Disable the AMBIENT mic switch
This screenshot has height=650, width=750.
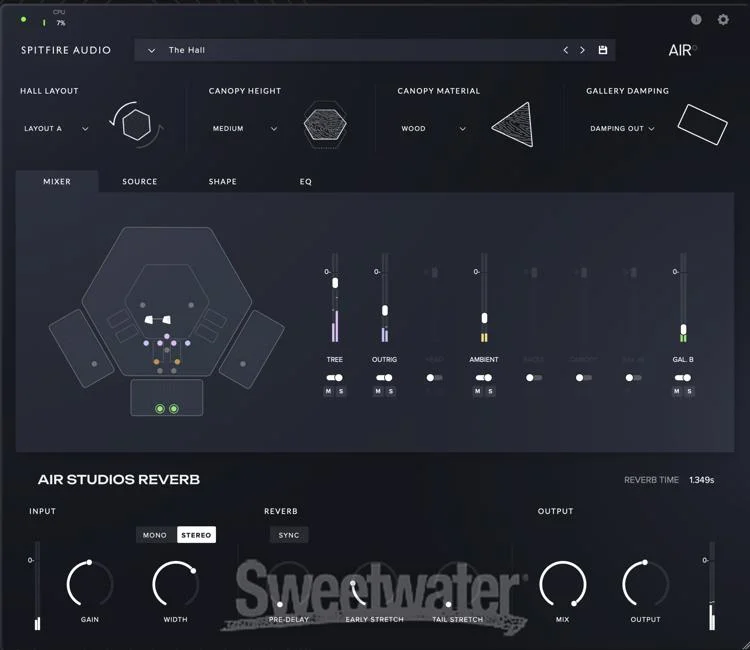coord(483,378)
